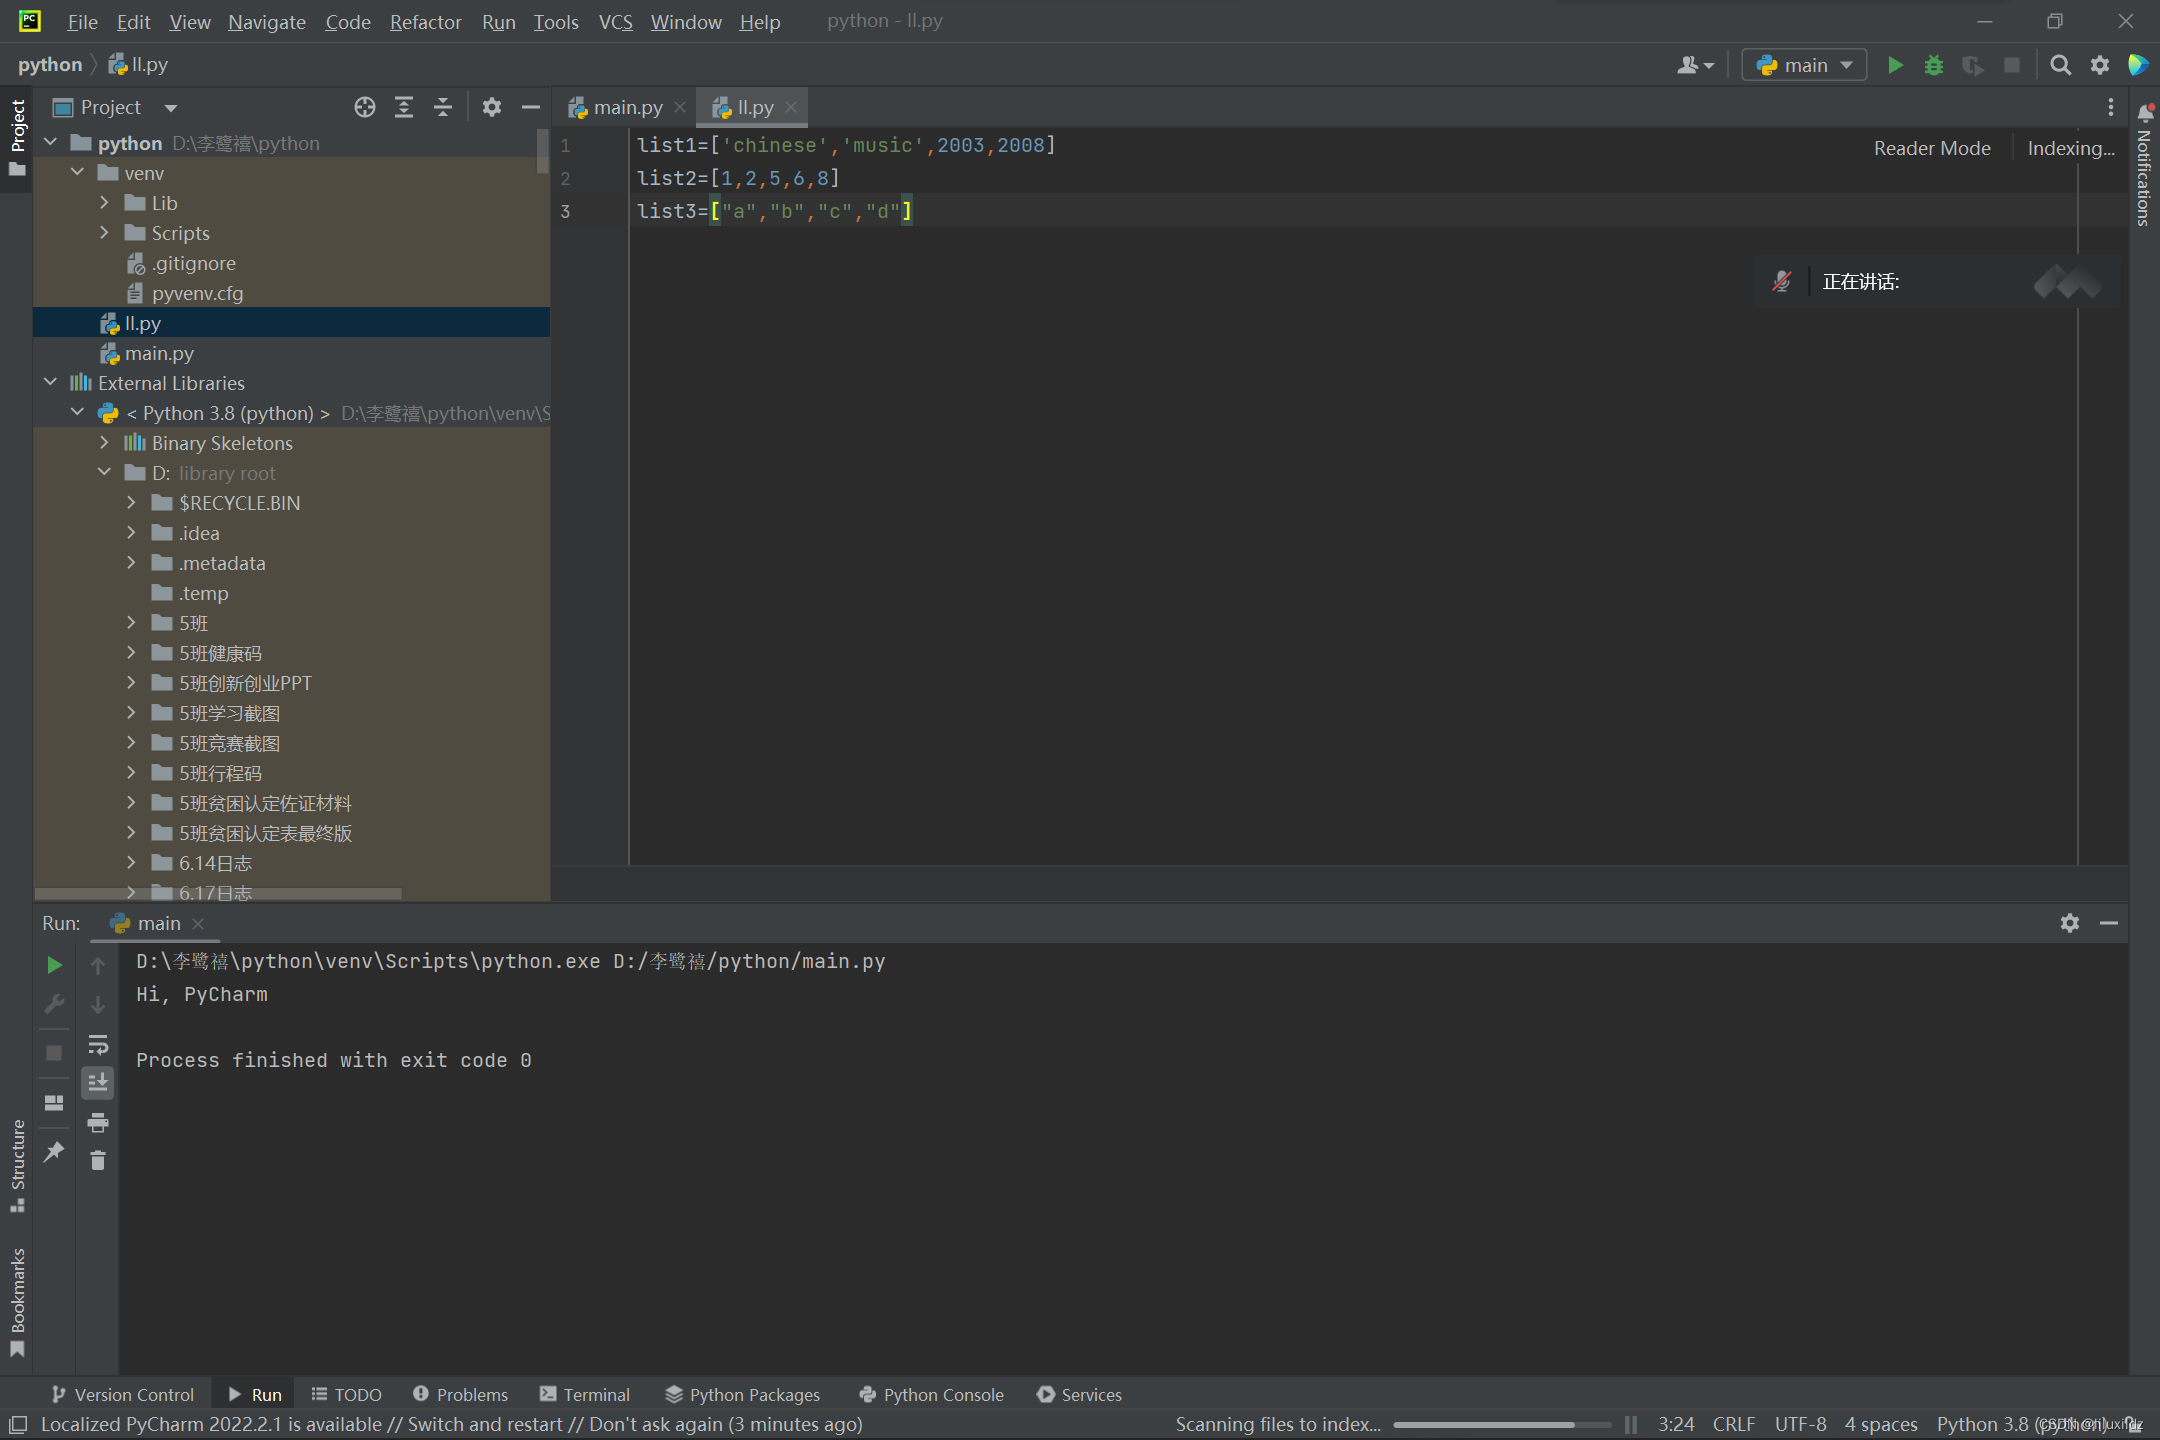Click the Debug bug icon
Viewport: 2160px width, 1440px height.
pos(1934,65)
